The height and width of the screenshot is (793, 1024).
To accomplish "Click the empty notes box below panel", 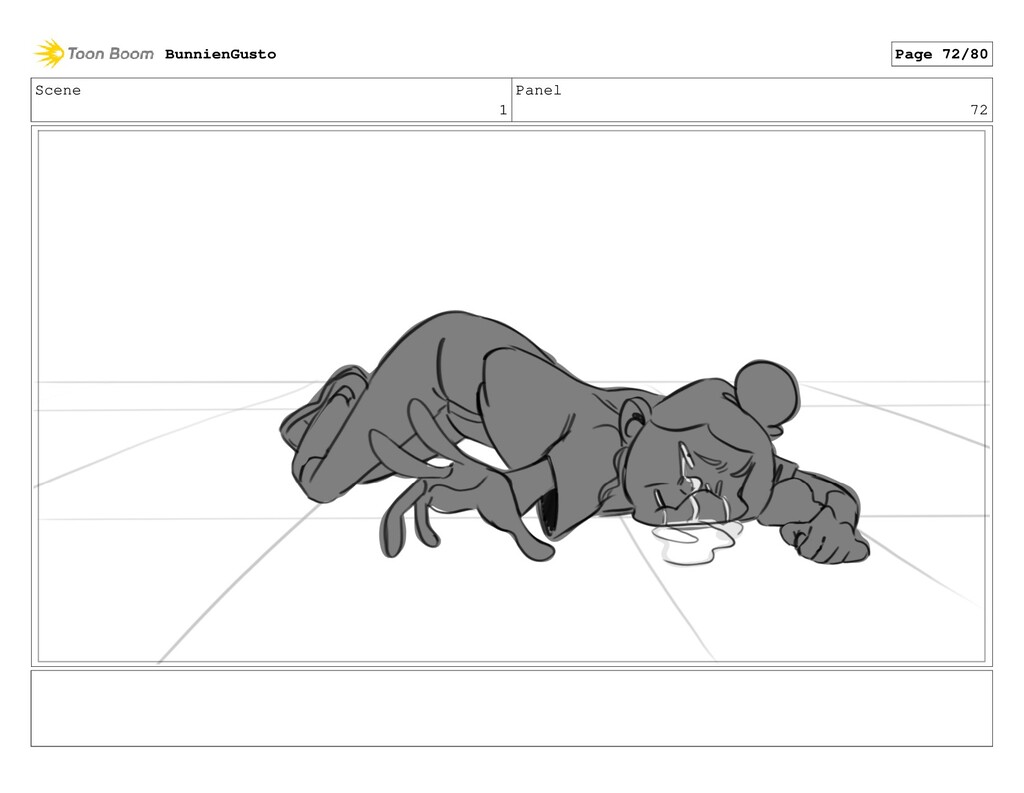I will click(x=511, y=708).
